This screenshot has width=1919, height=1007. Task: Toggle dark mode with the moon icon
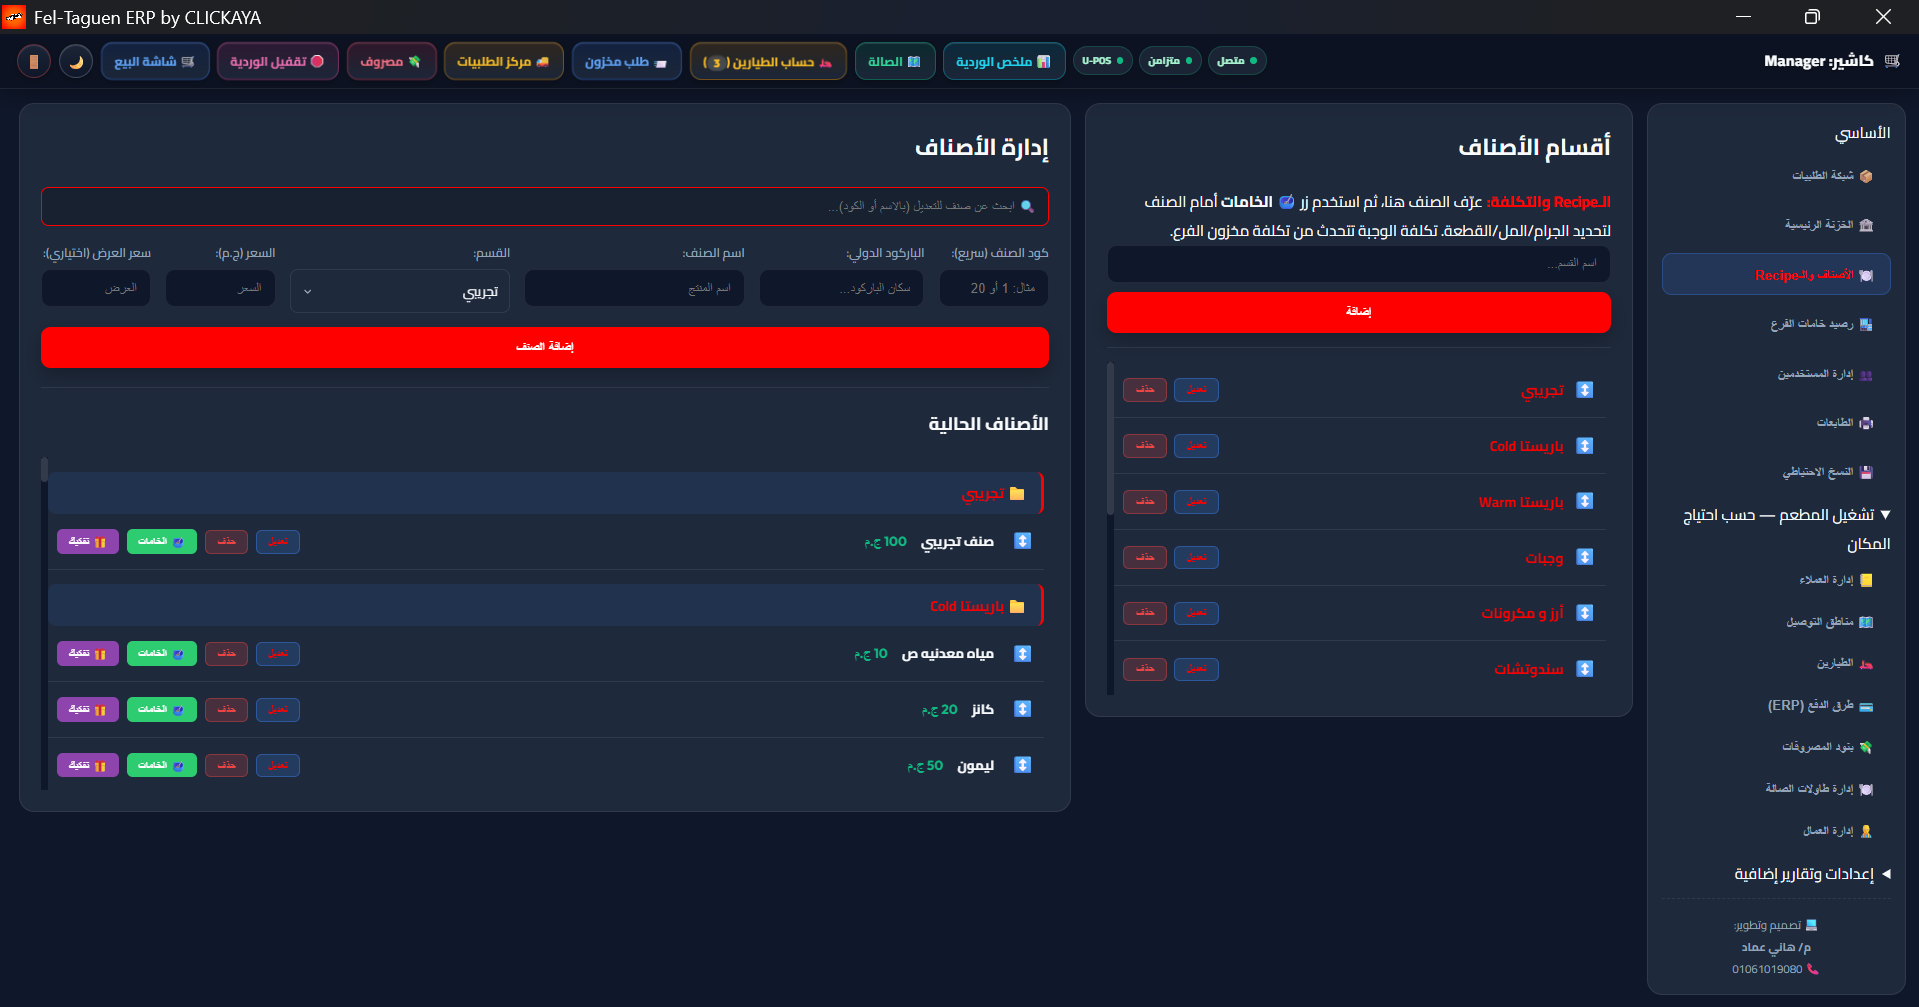pos(76,61)
